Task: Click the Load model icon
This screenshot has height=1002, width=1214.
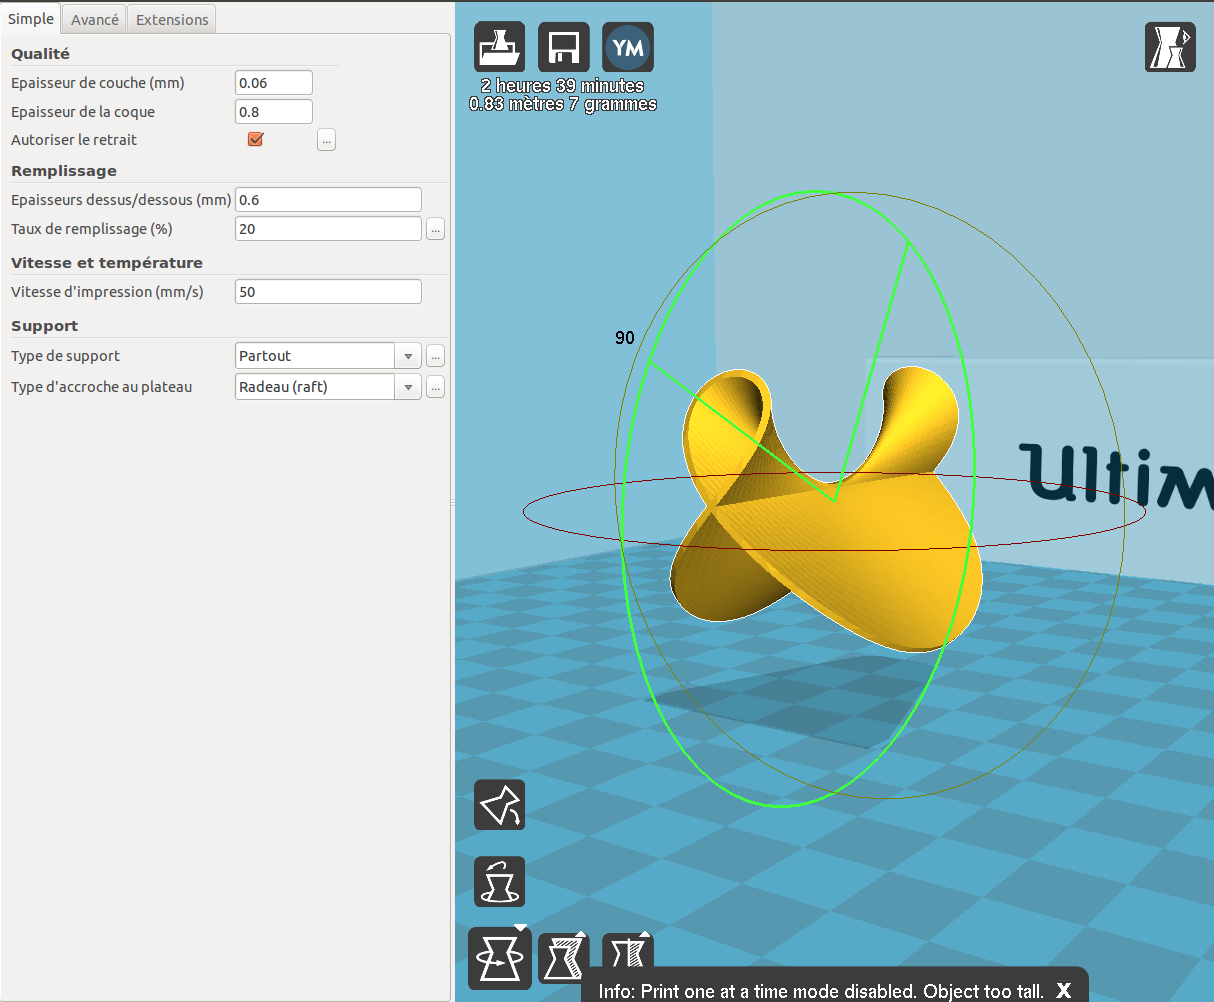Action: point(499,47)
